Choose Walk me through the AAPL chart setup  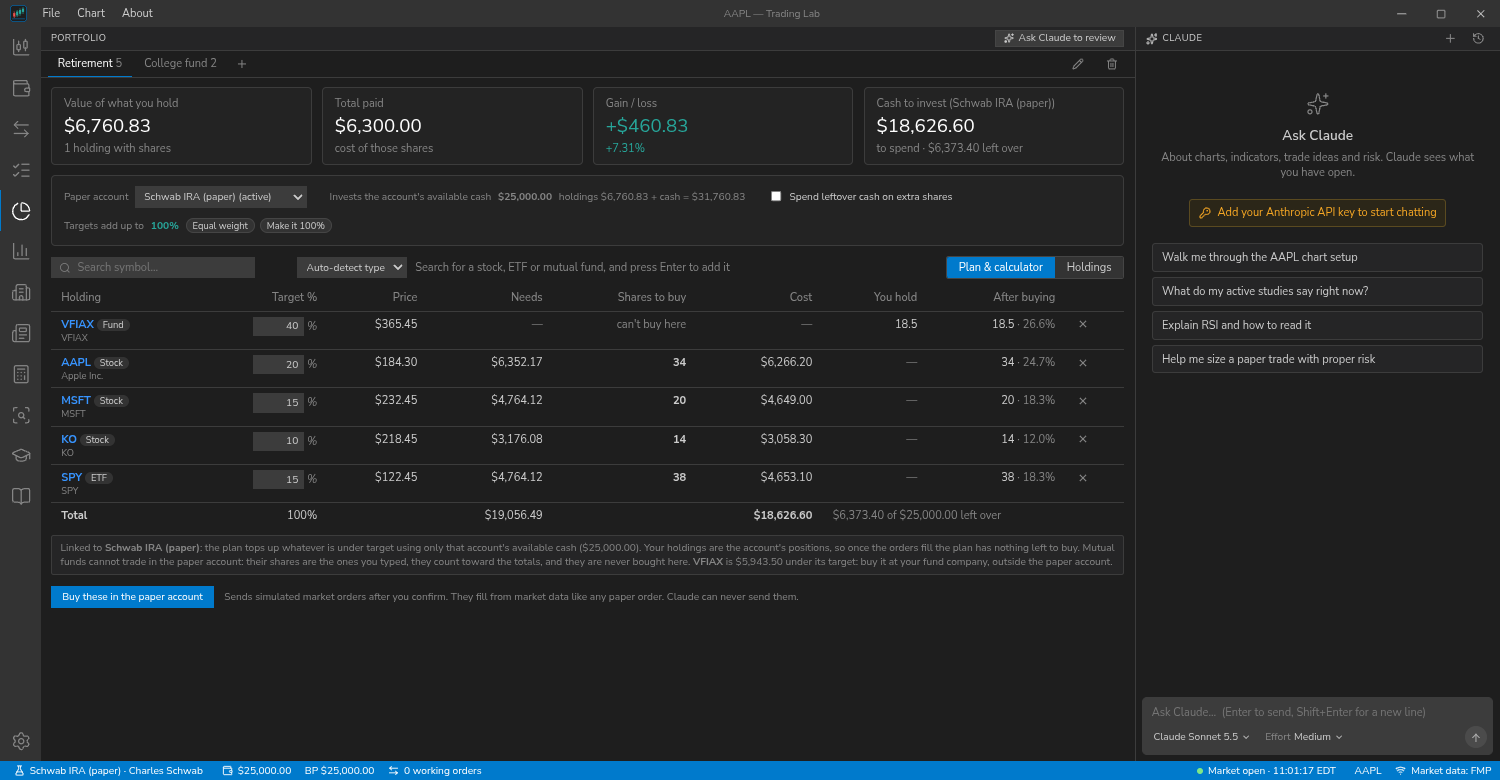(x=1317, y=257)
